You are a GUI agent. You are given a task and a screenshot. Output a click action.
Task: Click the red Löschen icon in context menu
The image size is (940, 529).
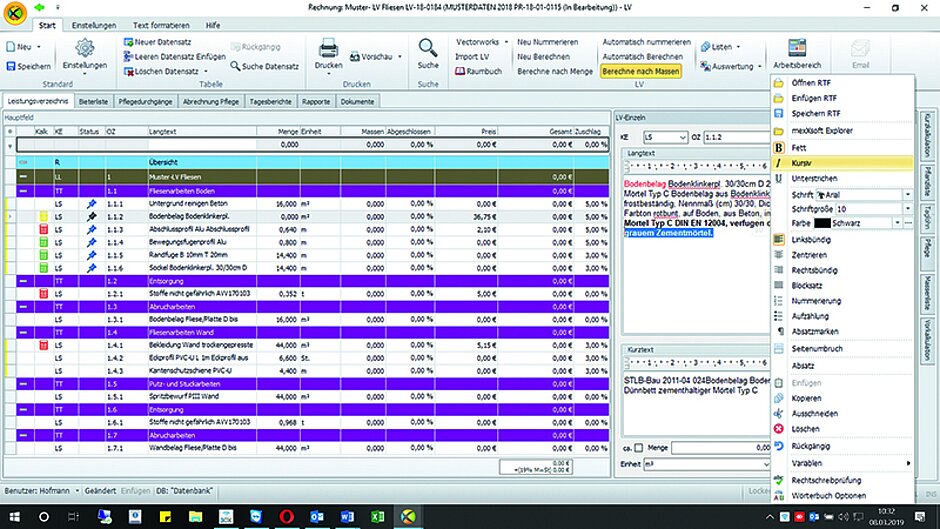click(x=781, y=428)
